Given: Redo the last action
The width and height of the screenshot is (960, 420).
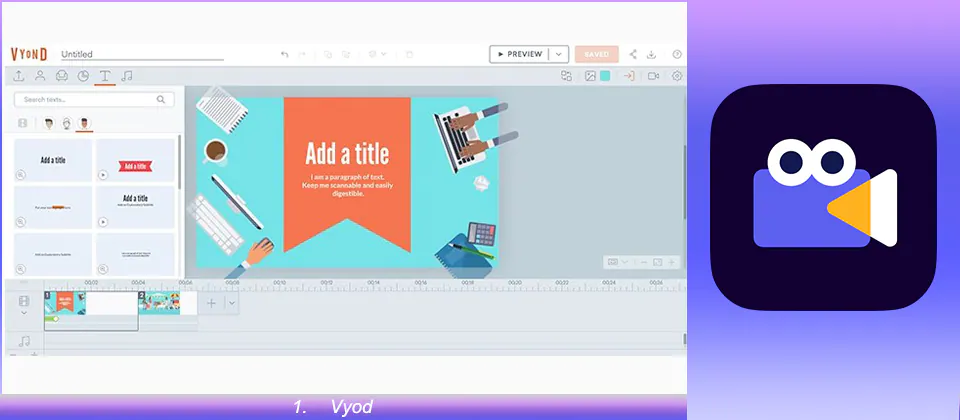Looking at the screenshot, I should [302, 54].
